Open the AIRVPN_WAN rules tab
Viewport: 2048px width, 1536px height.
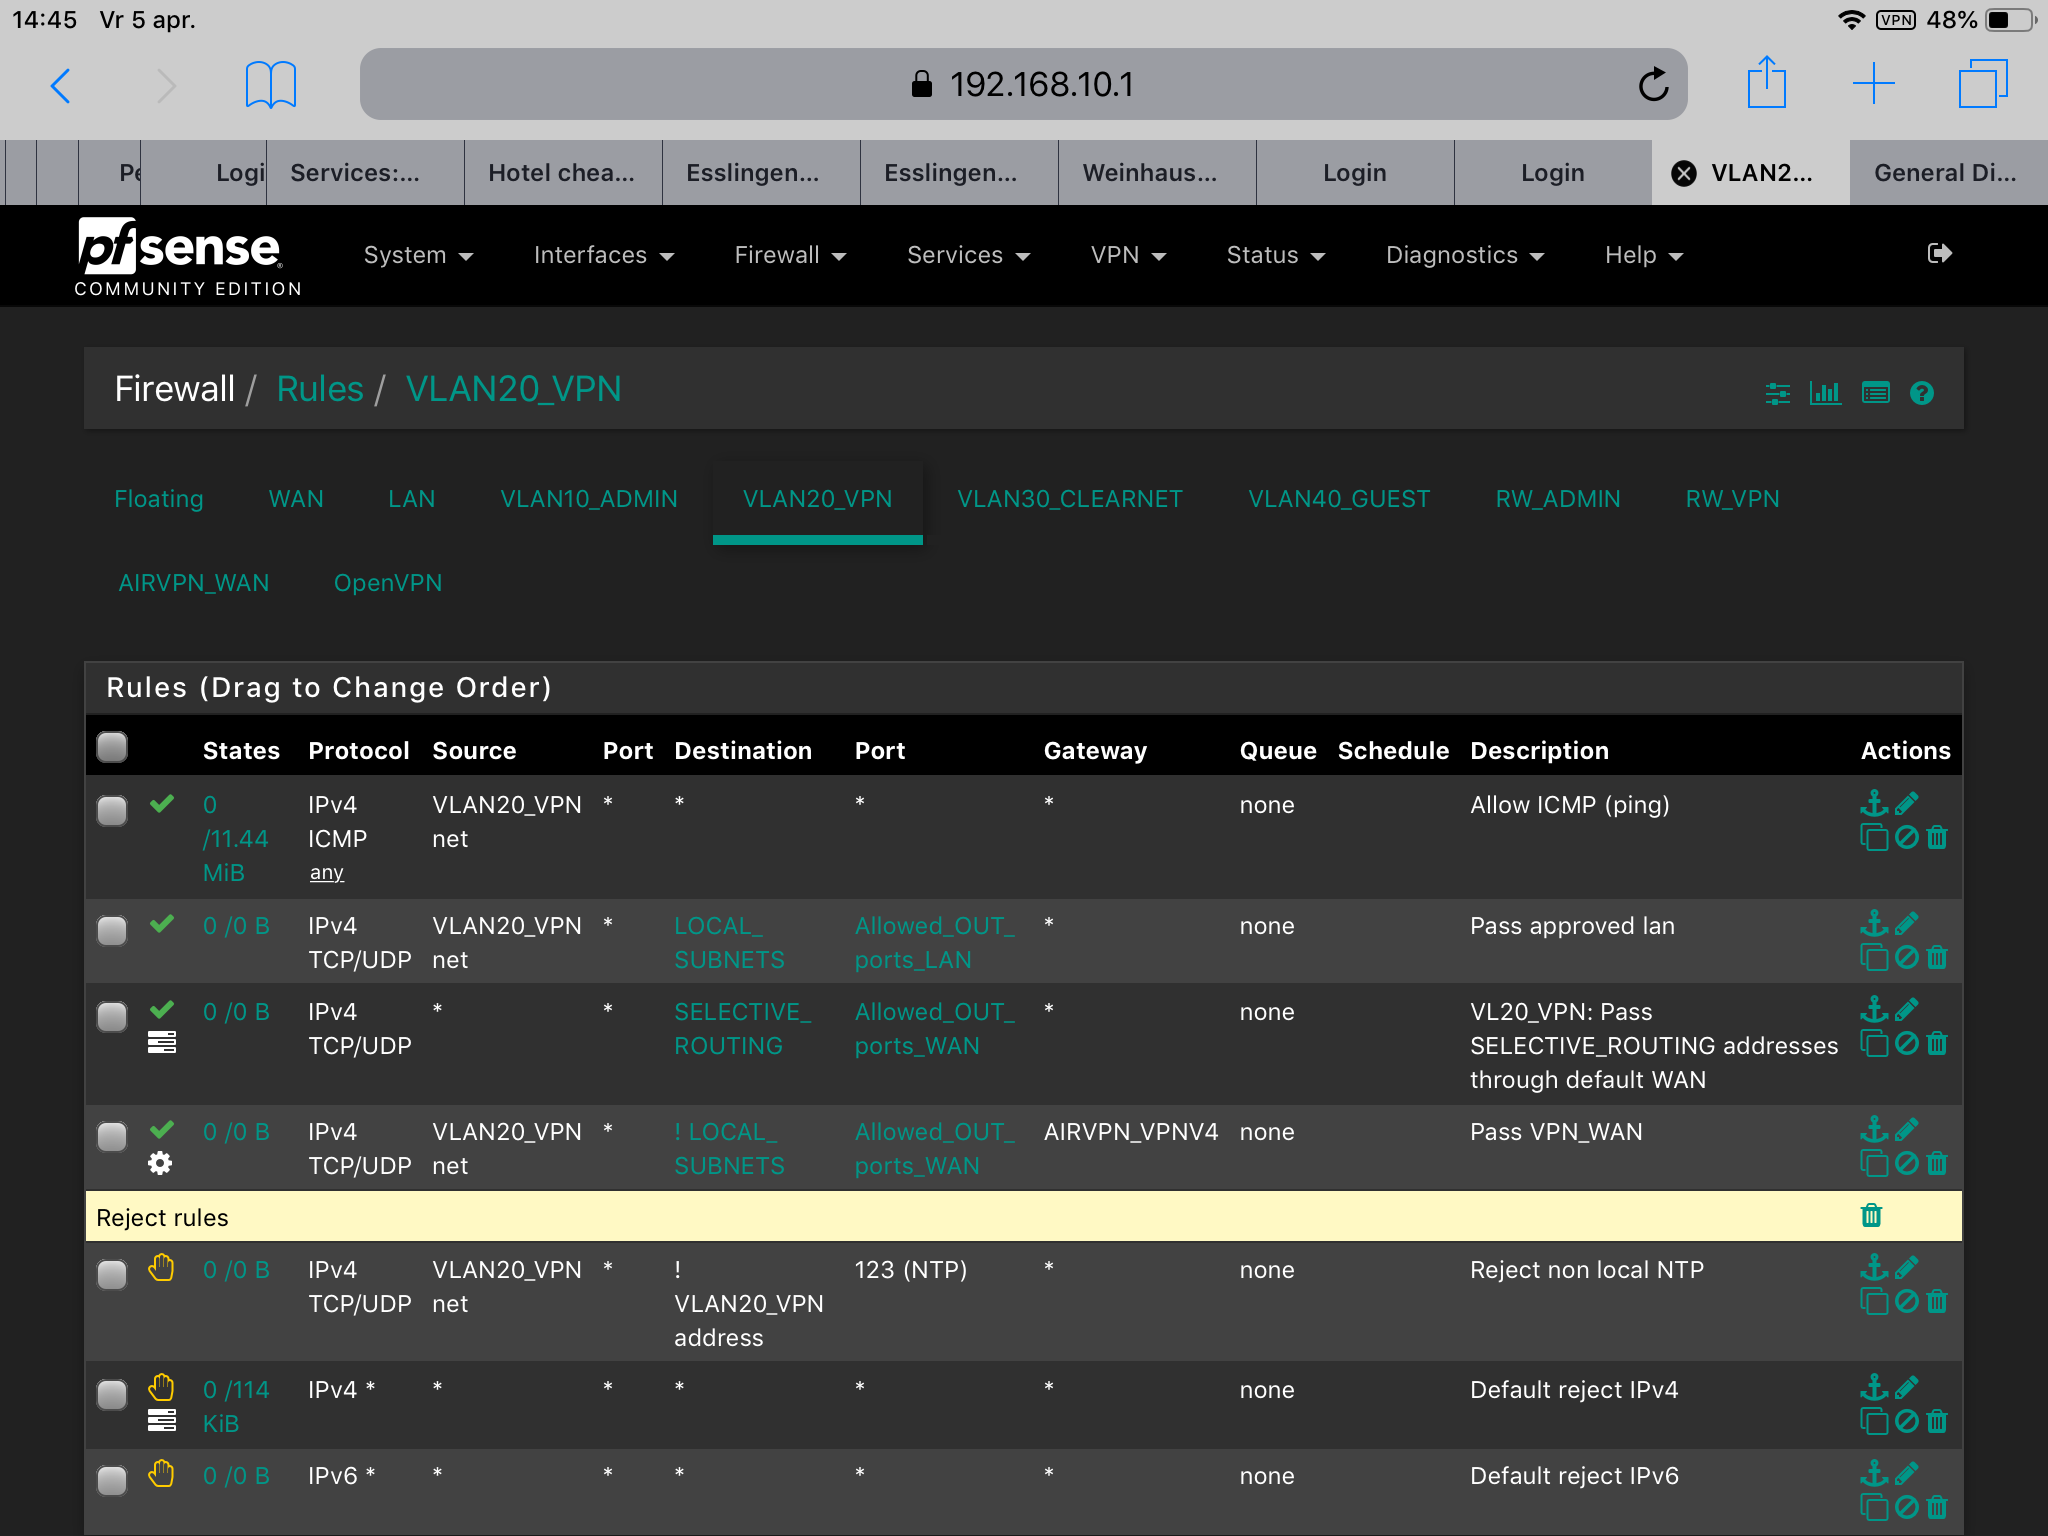pyautogui.click(x=194, y=583)
